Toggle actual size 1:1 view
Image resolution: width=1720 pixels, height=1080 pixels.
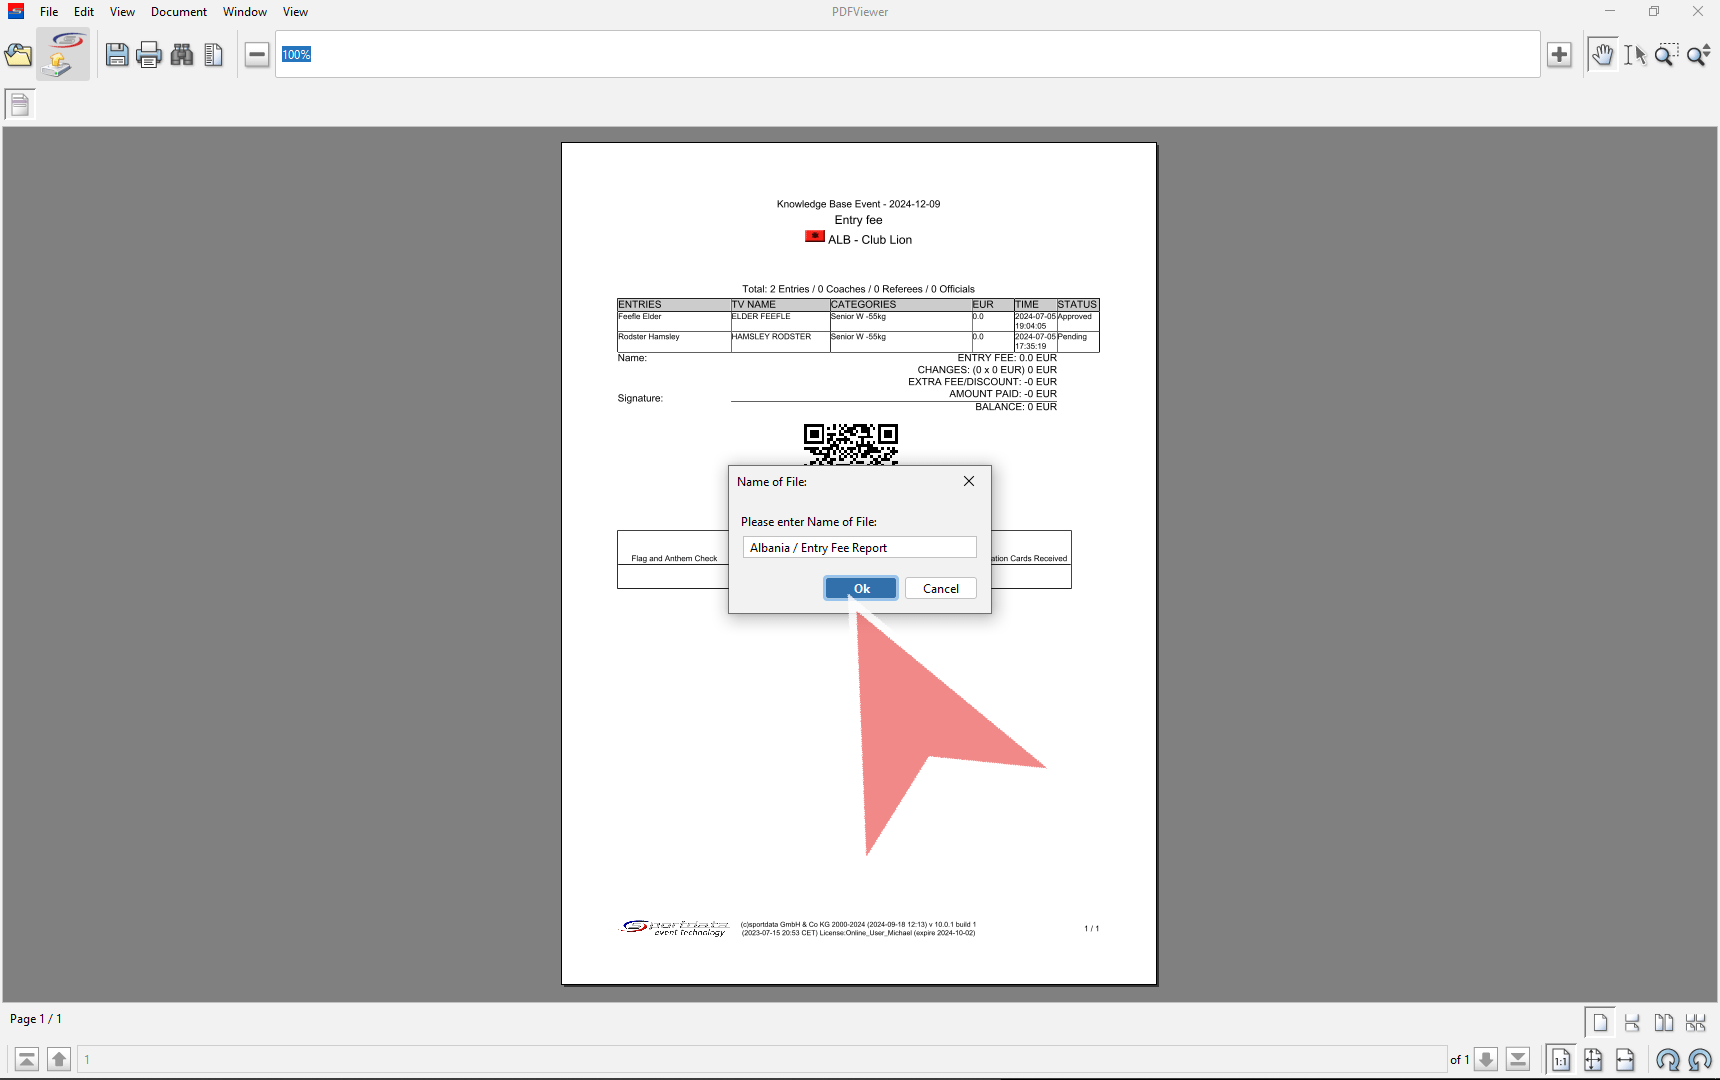pos(1561,1059)
